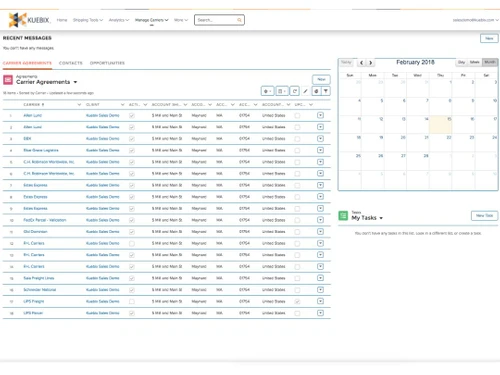Toggle Active checkbox for FedEx Parcel - Validation

tap(132, 220)
